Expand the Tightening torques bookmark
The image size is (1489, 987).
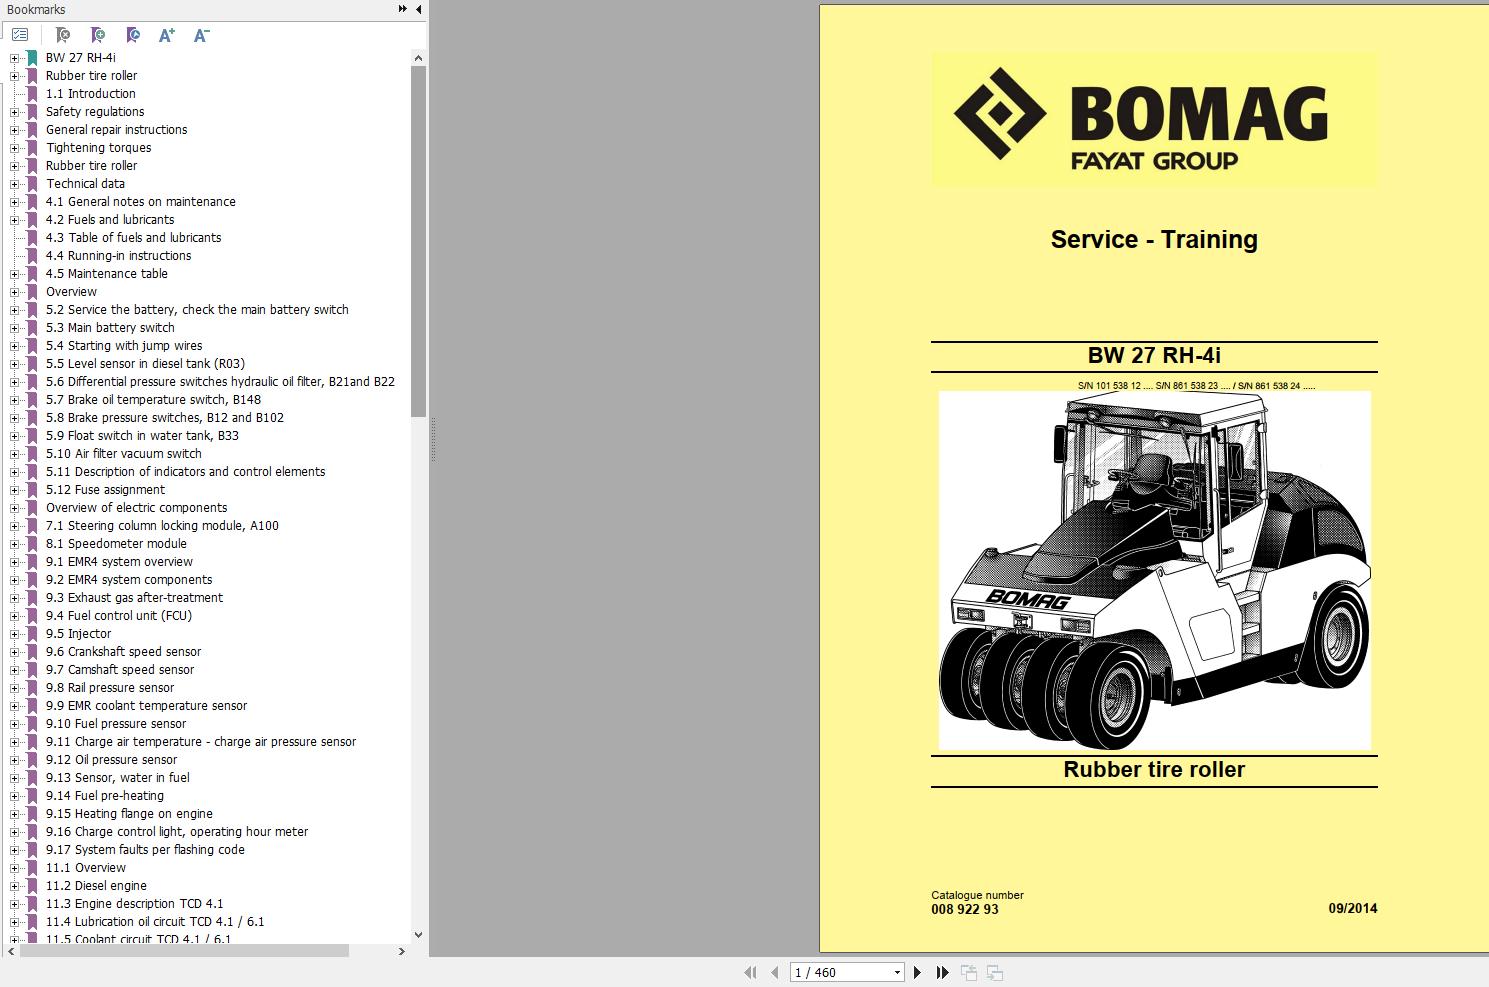coord(15,148)
